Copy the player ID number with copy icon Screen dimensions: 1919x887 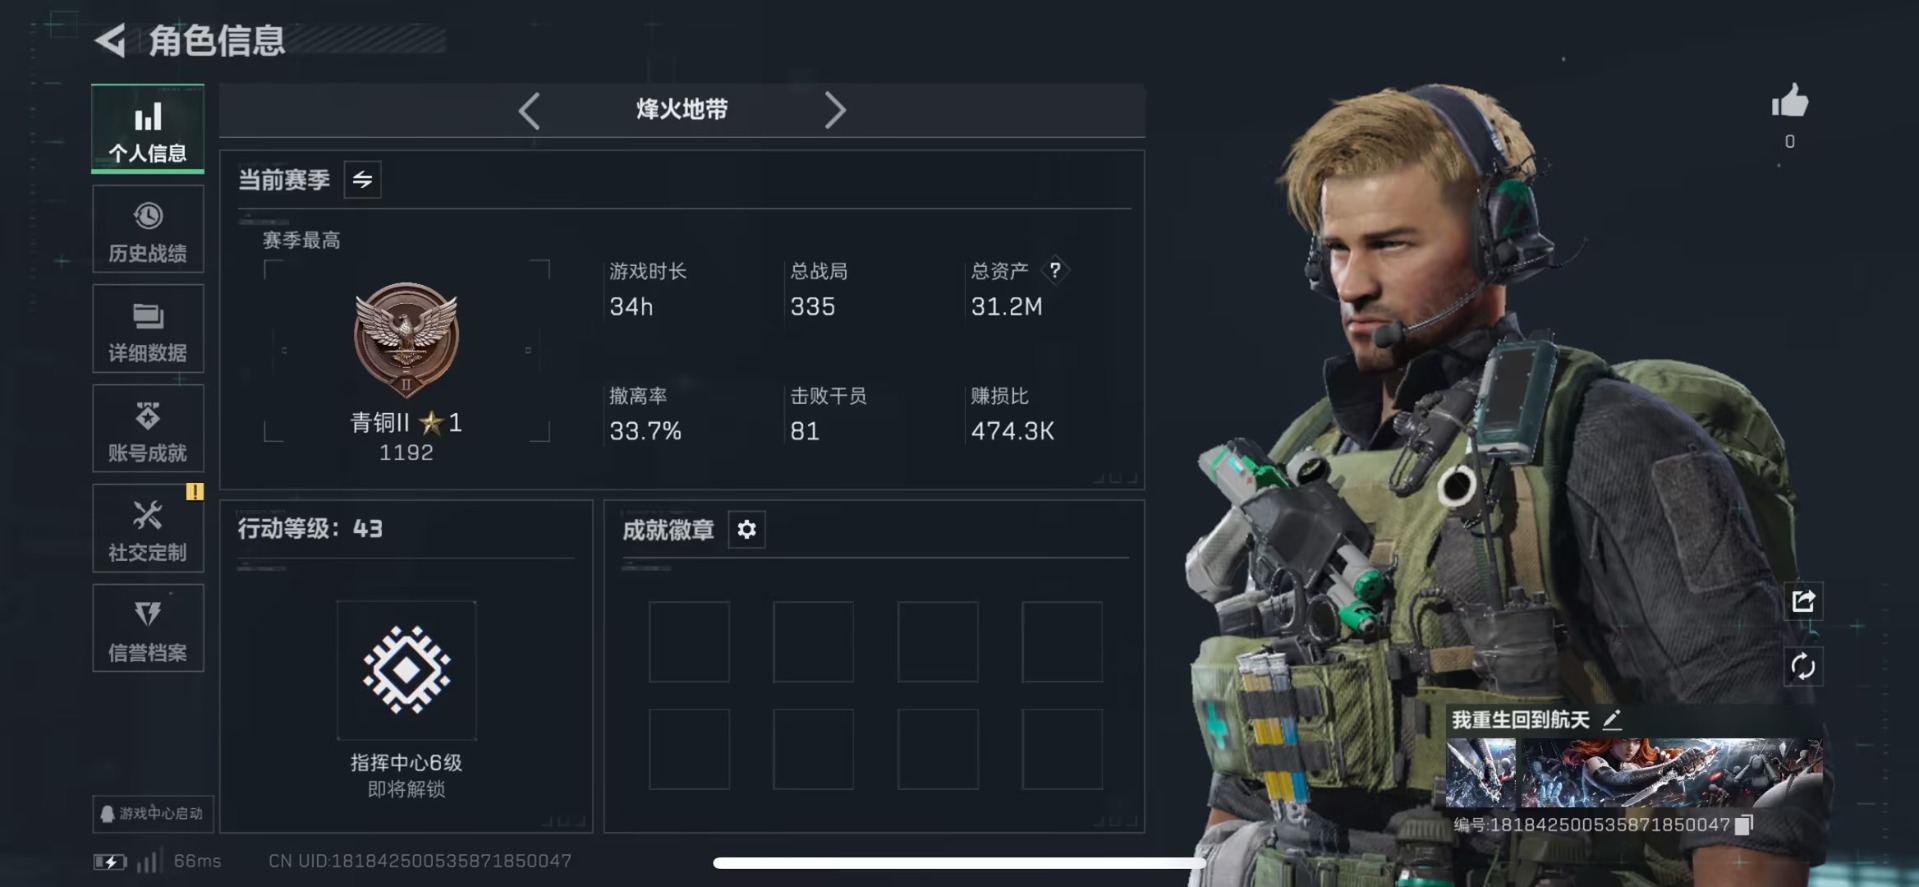[x=1744, y=825]
